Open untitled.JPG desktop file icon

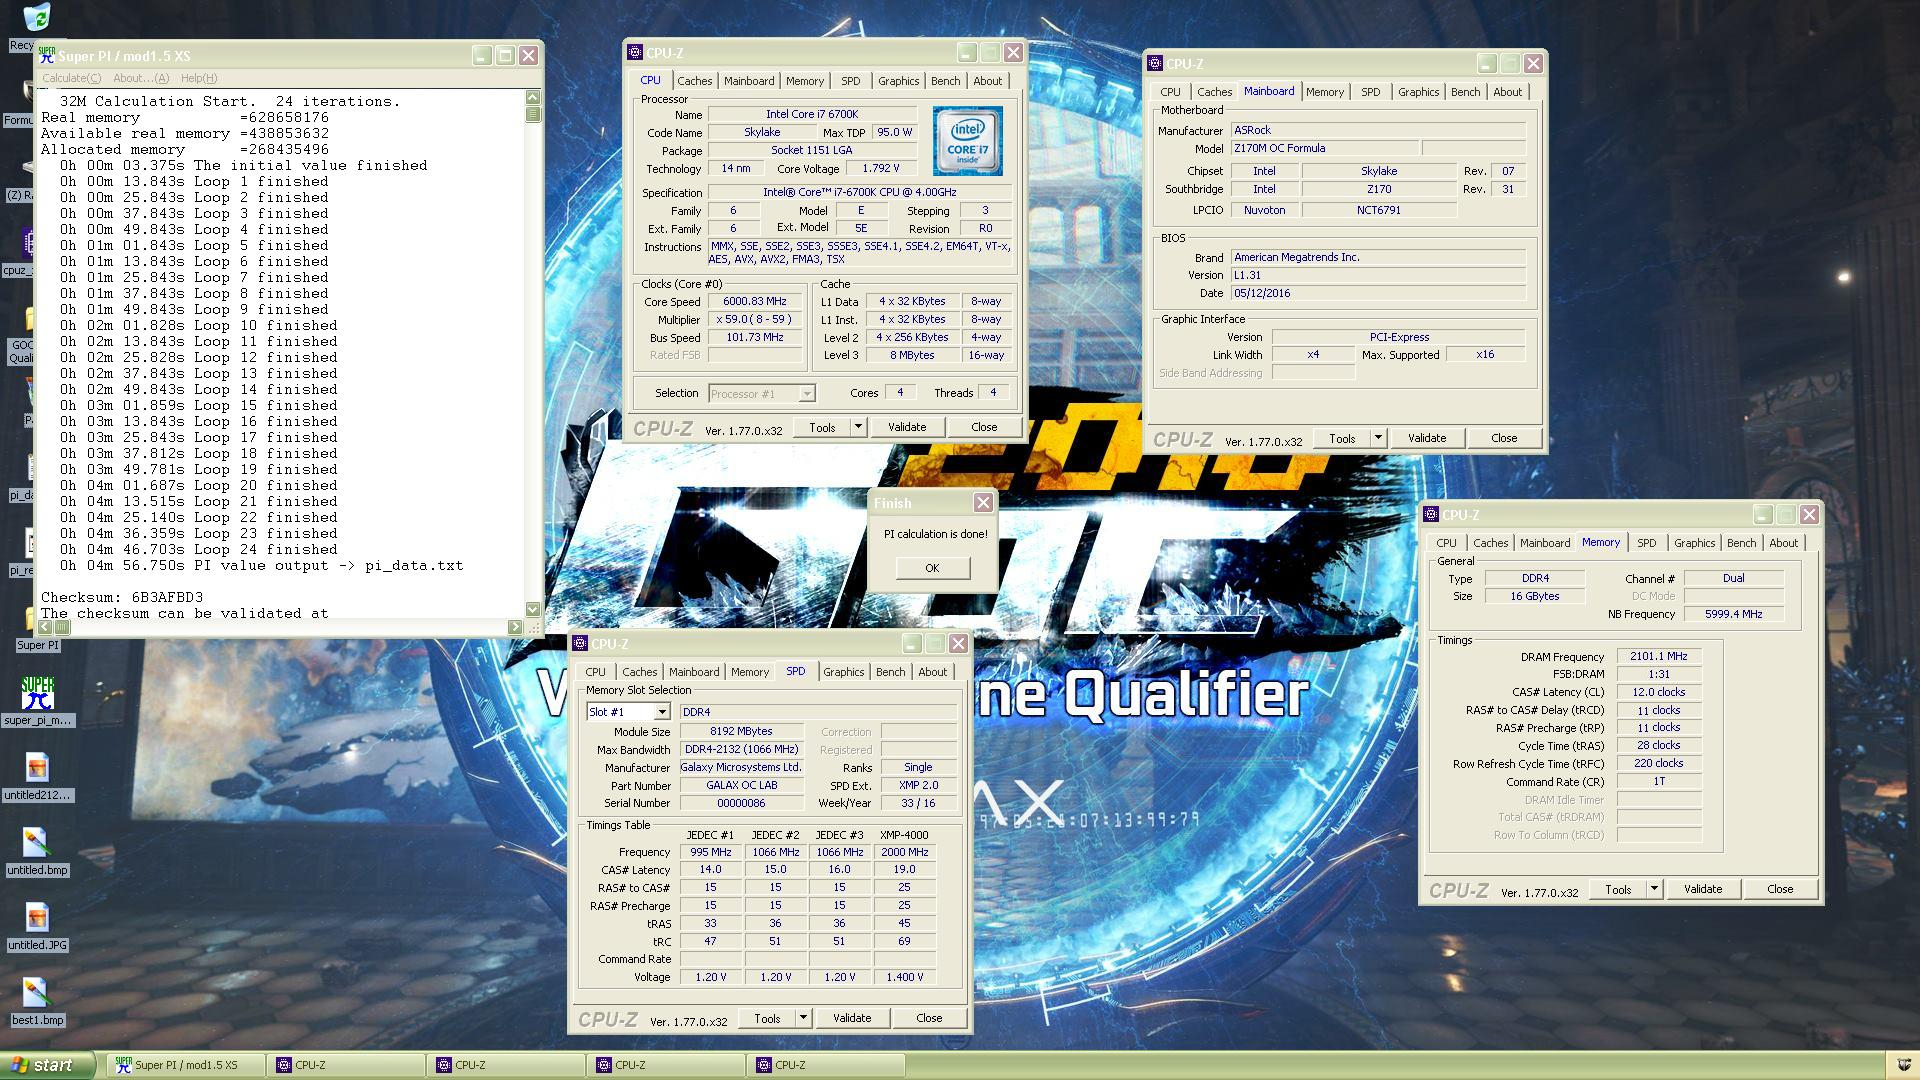point(37,926)
